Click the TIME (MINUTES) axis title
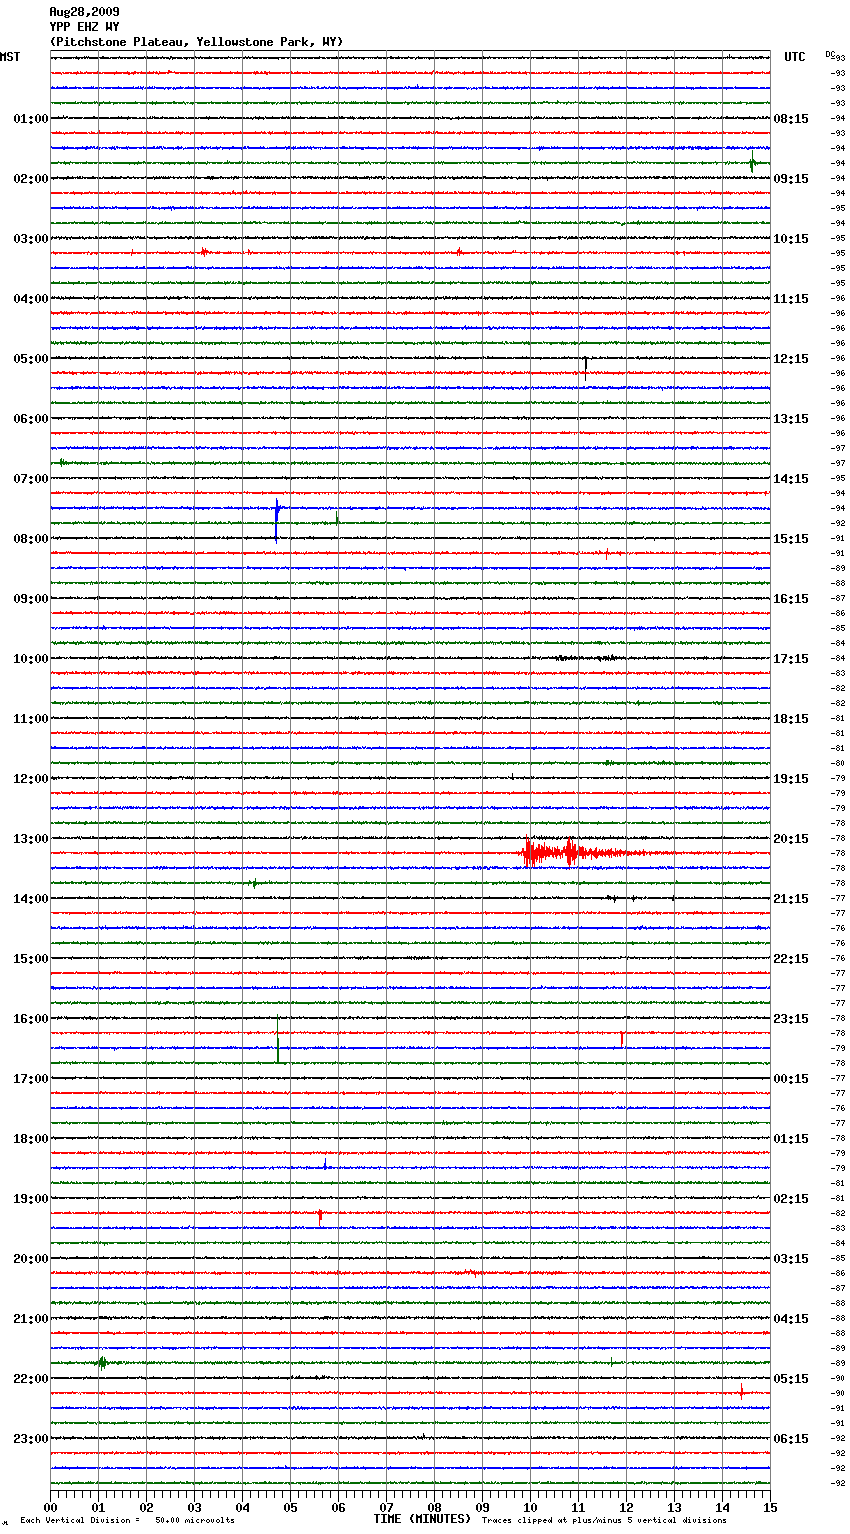Image resolution: width=850 pixels, height=1534 pixels. pos(422,1519)
